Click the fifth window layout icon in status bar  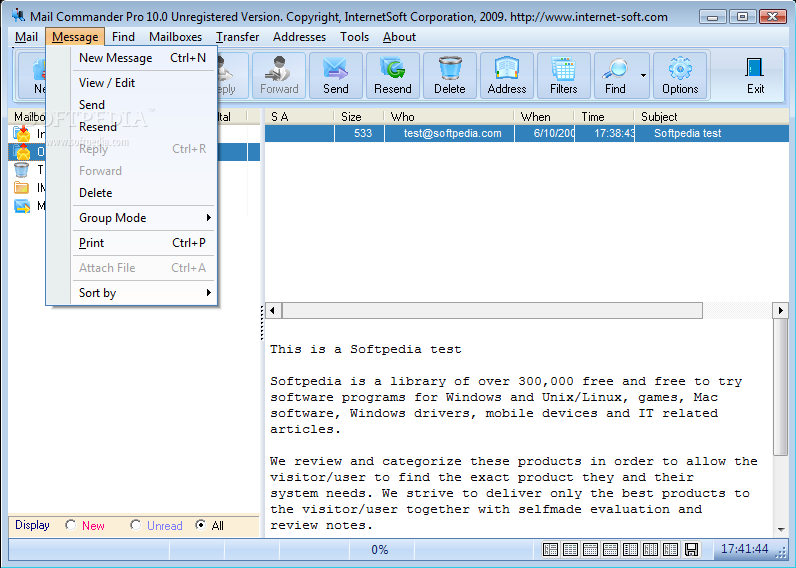point(630,549)
